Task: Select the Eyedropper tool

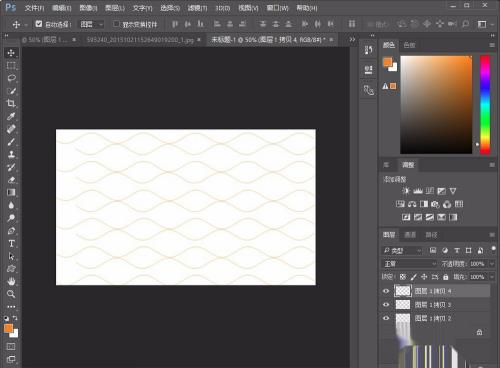Action: click(x=11, y=116)
